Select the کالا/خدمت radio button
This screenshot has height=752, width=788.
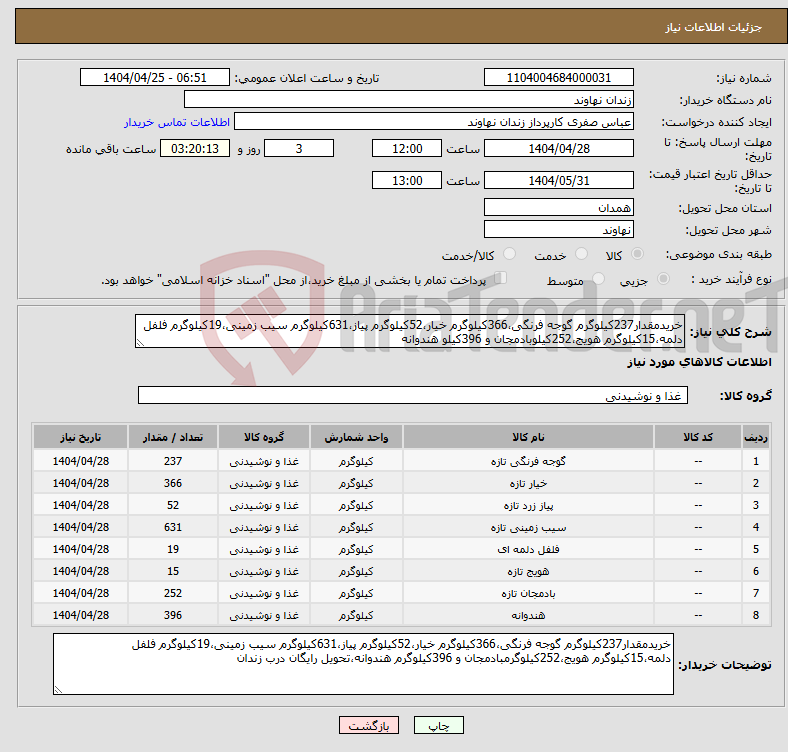[x=510, y=254]
